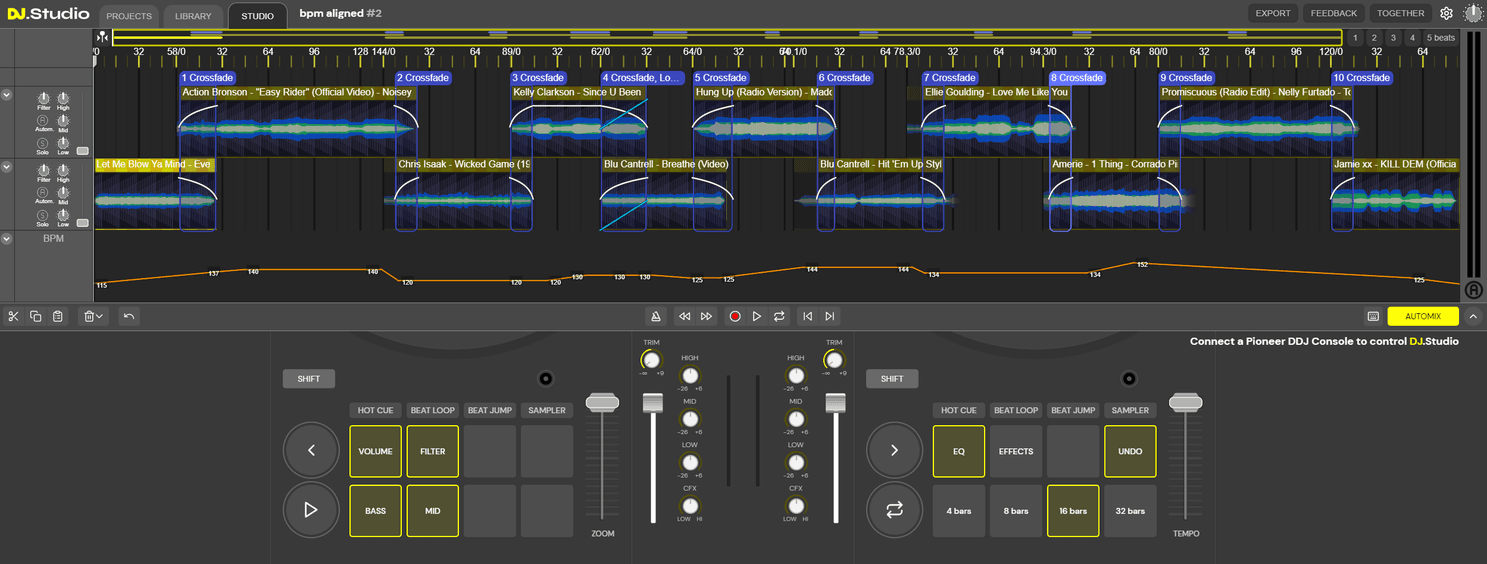The height and width of the screenshot is (564, 1487).
Task: Click the TOGETHER button
Action: pyautogui.click(x=1400, y=13)
